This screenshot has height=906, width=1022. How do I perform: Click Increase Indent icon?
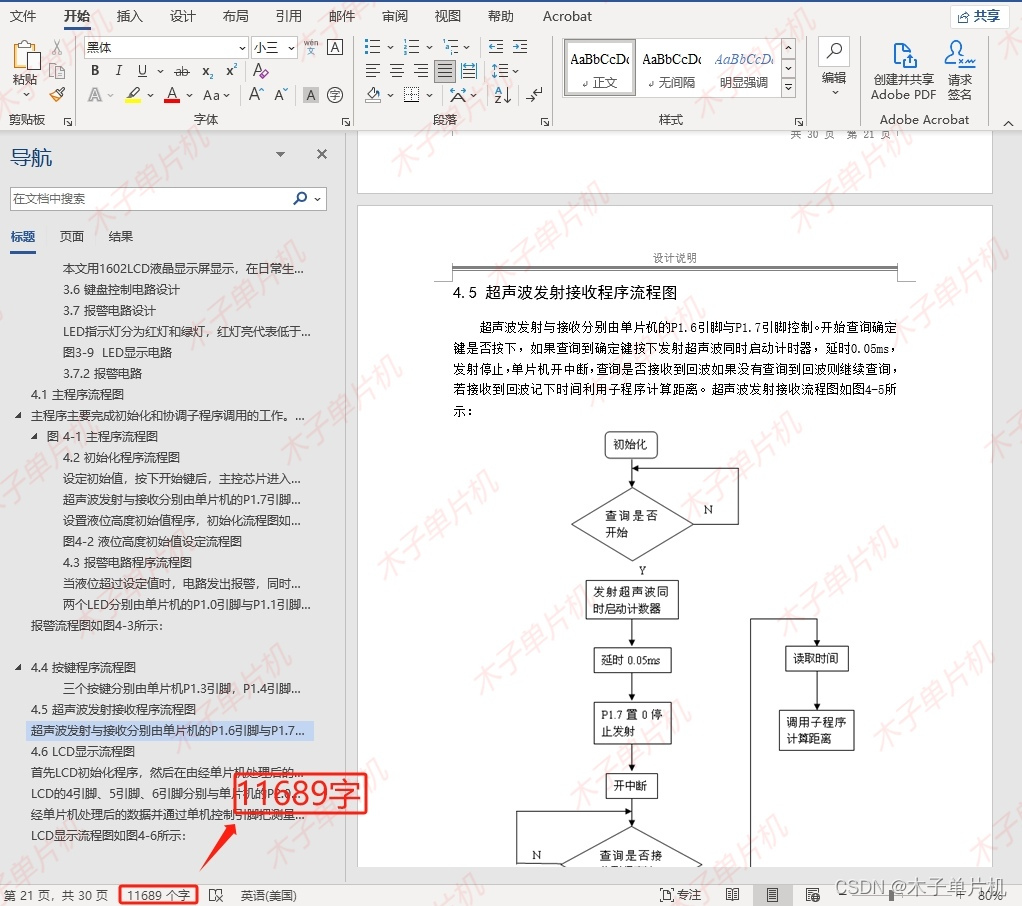point(520,46)
